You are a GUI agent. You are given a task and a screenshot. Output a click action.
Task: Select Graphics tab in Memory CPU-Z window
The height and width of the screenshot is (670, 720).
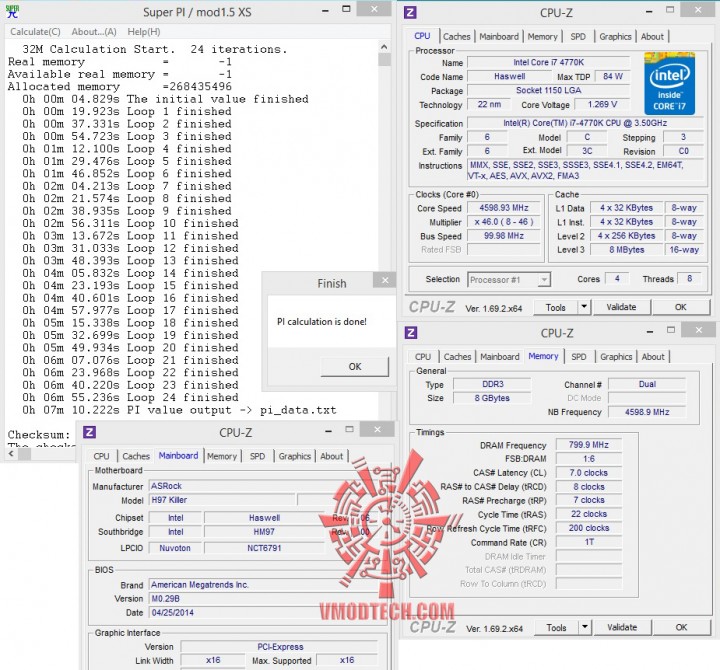pos(616,357)
